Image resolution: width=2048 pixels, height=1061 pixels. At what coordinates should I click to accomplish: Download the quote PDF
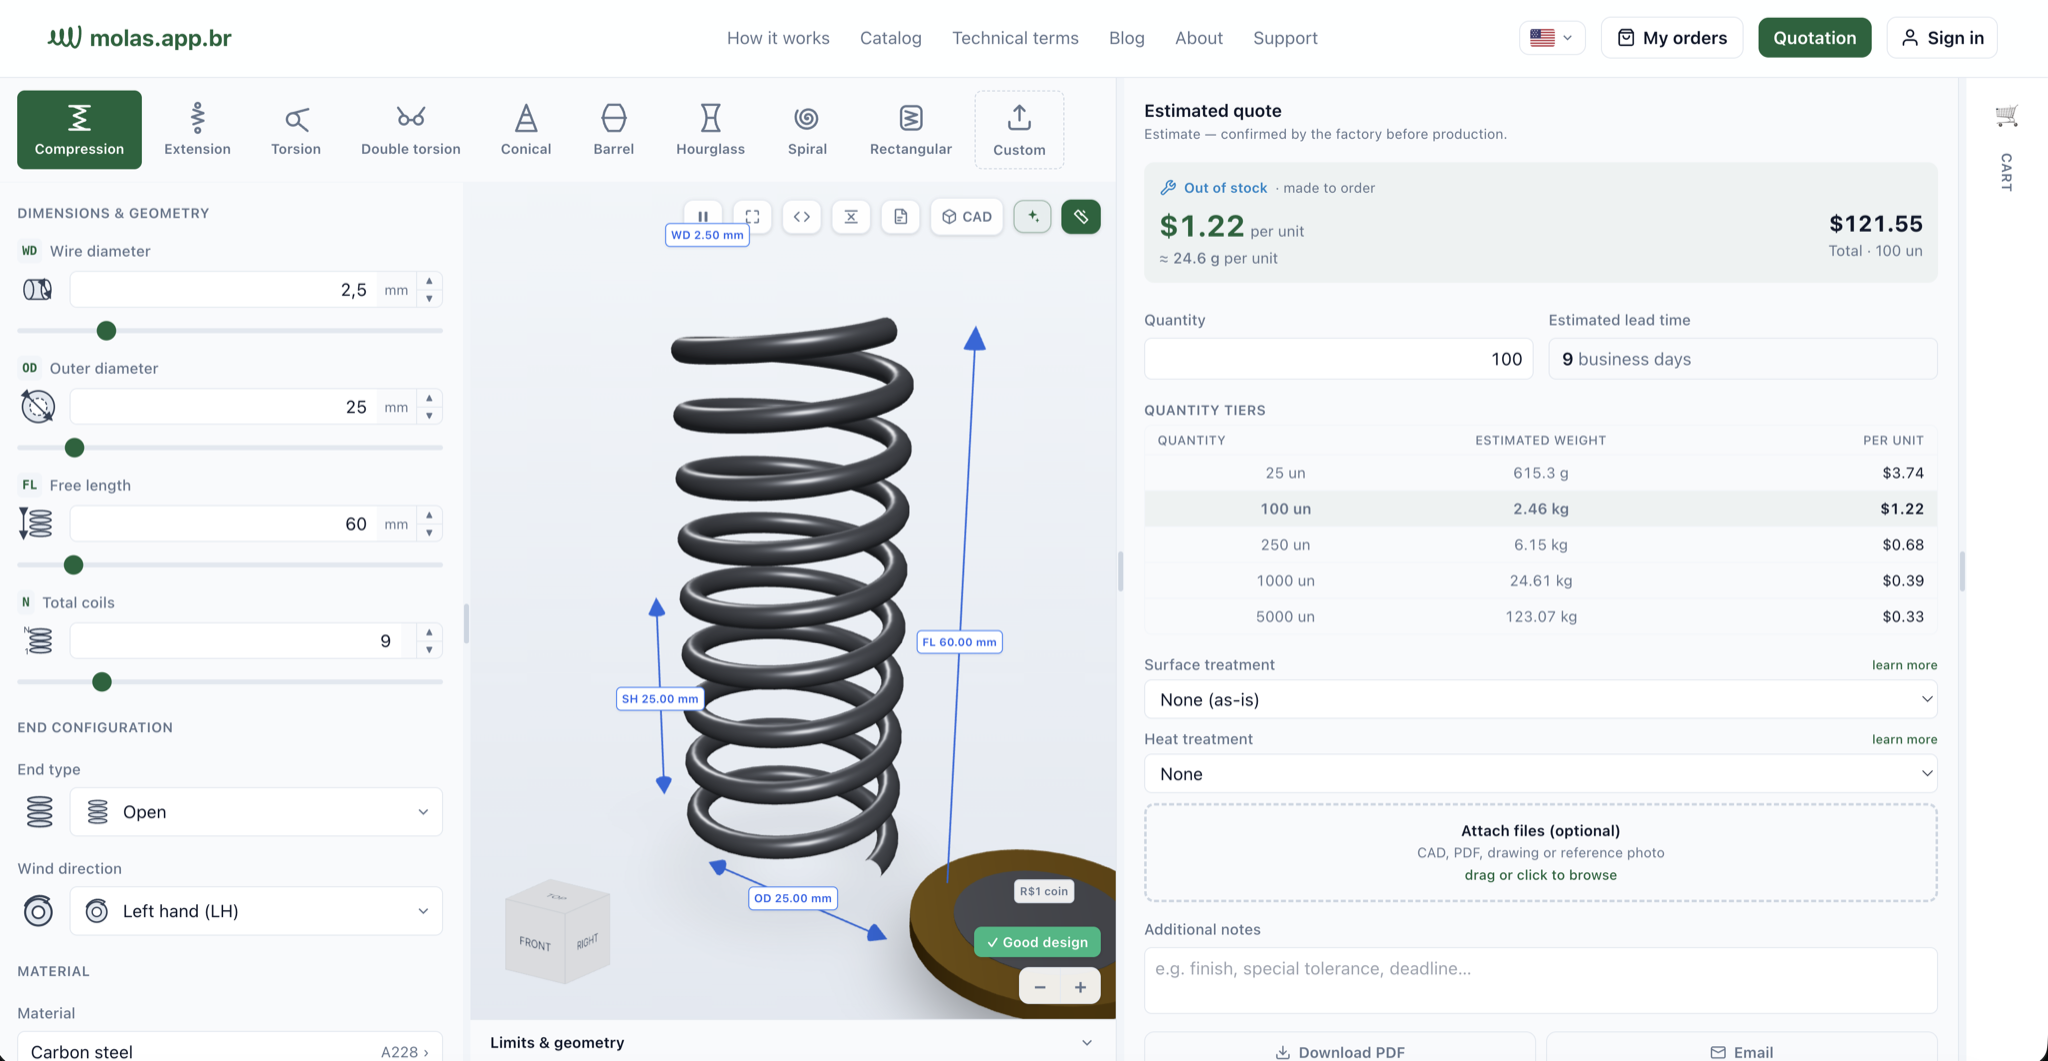1340,1049
